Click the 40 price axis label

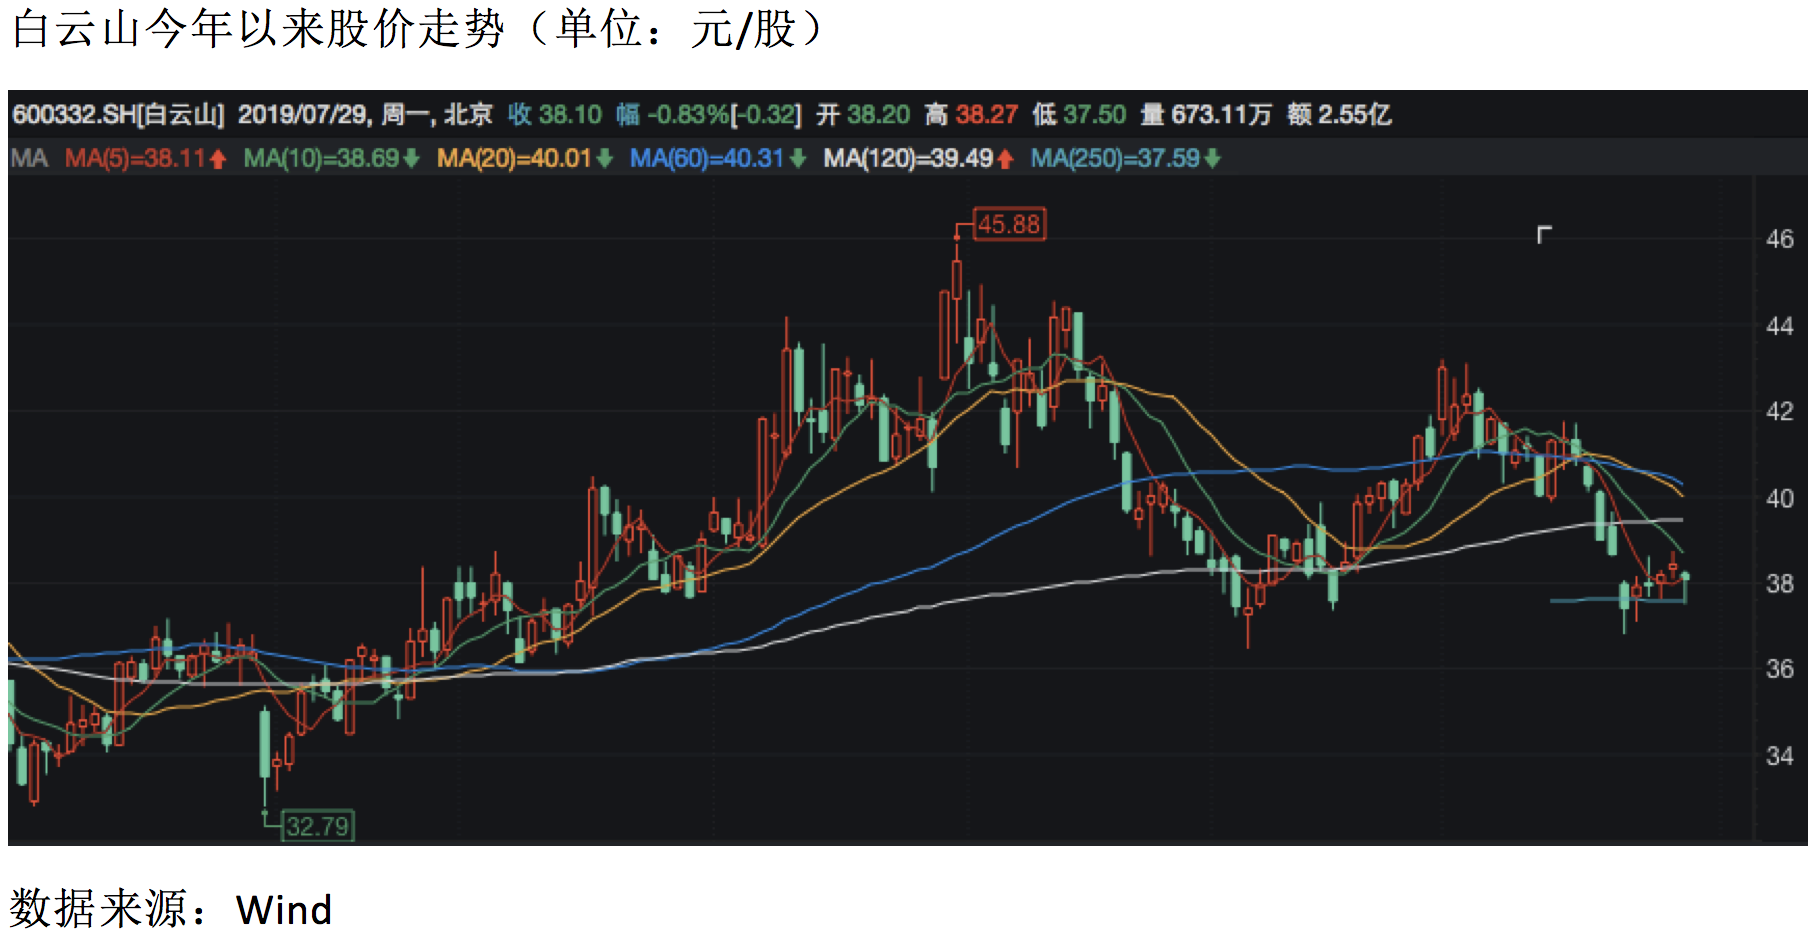tap(1779, 498)
